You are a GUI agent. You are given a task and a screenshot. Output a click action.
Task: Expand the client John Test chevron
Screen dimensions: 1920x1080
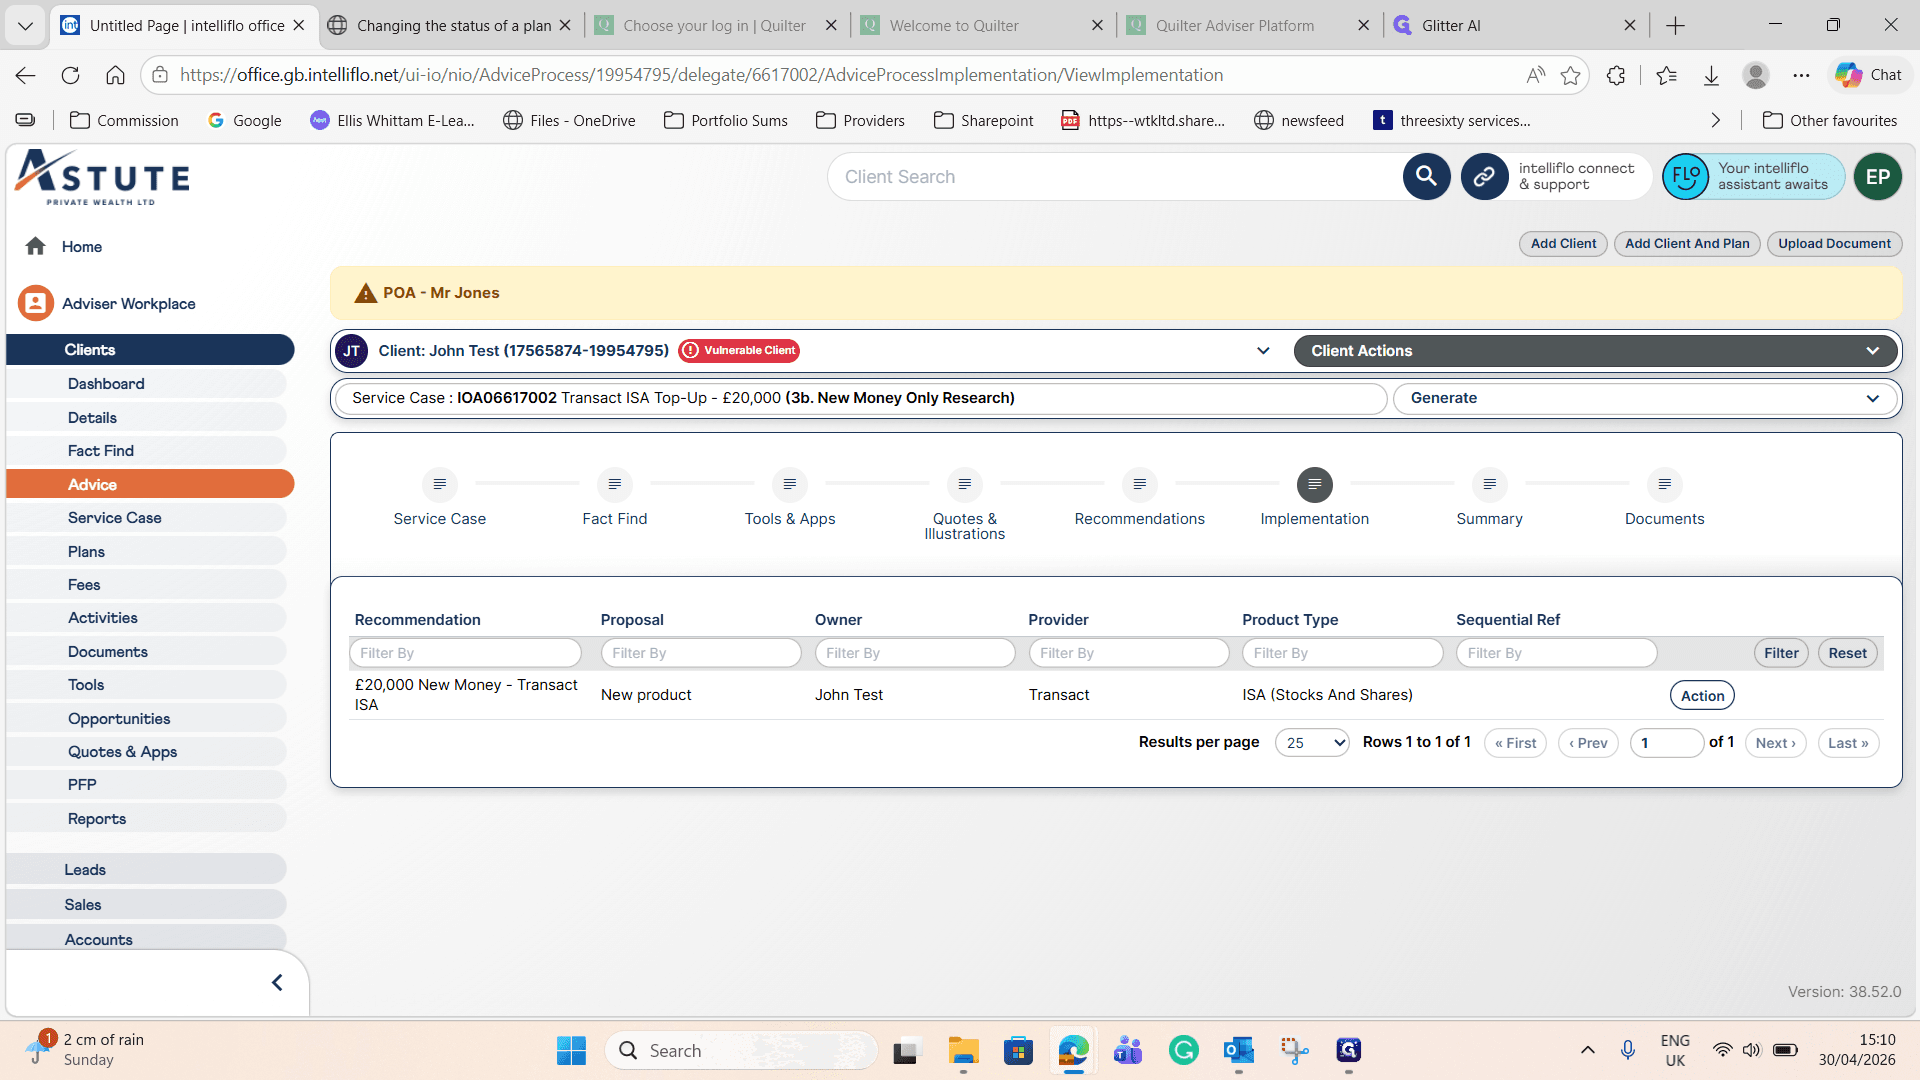1263,351
